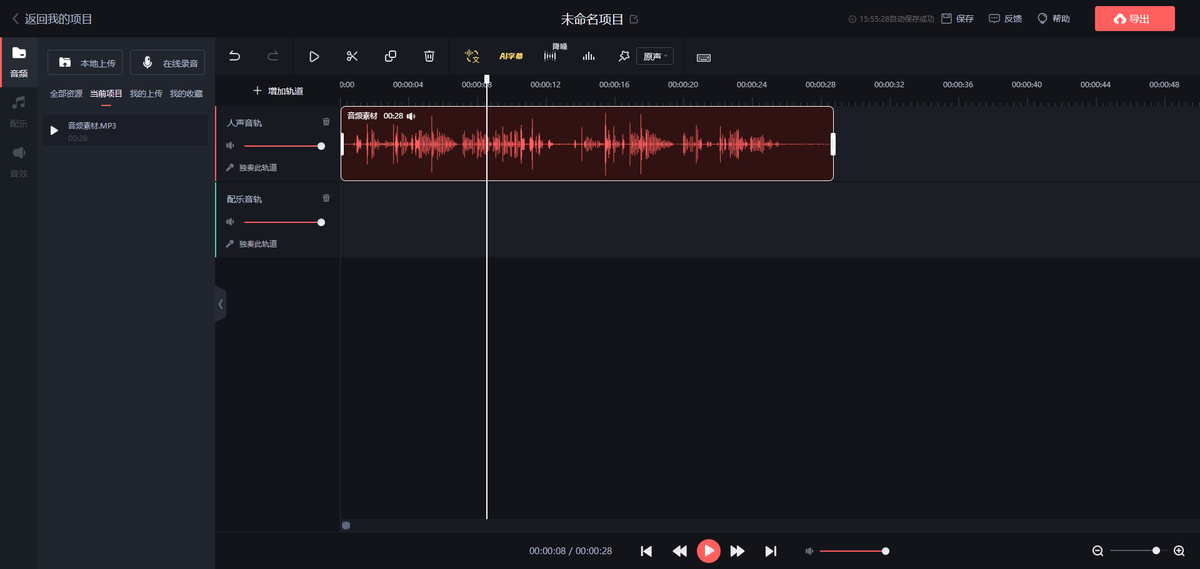
Task: Open the 配乐 sidebar tab
Action: [18, 110]
